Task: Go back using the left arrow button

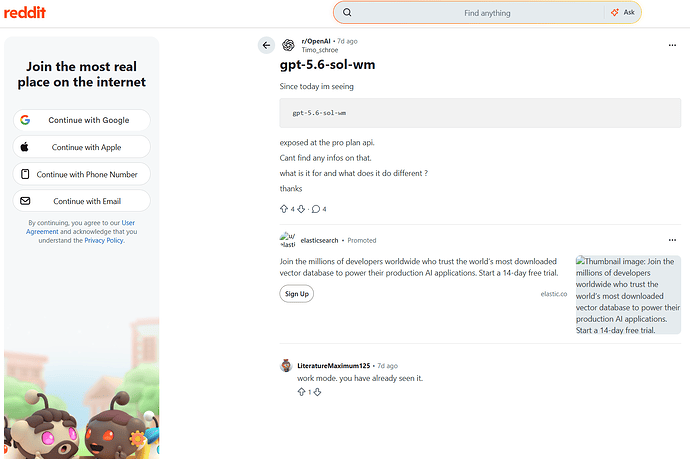Action: click(266, 45)
